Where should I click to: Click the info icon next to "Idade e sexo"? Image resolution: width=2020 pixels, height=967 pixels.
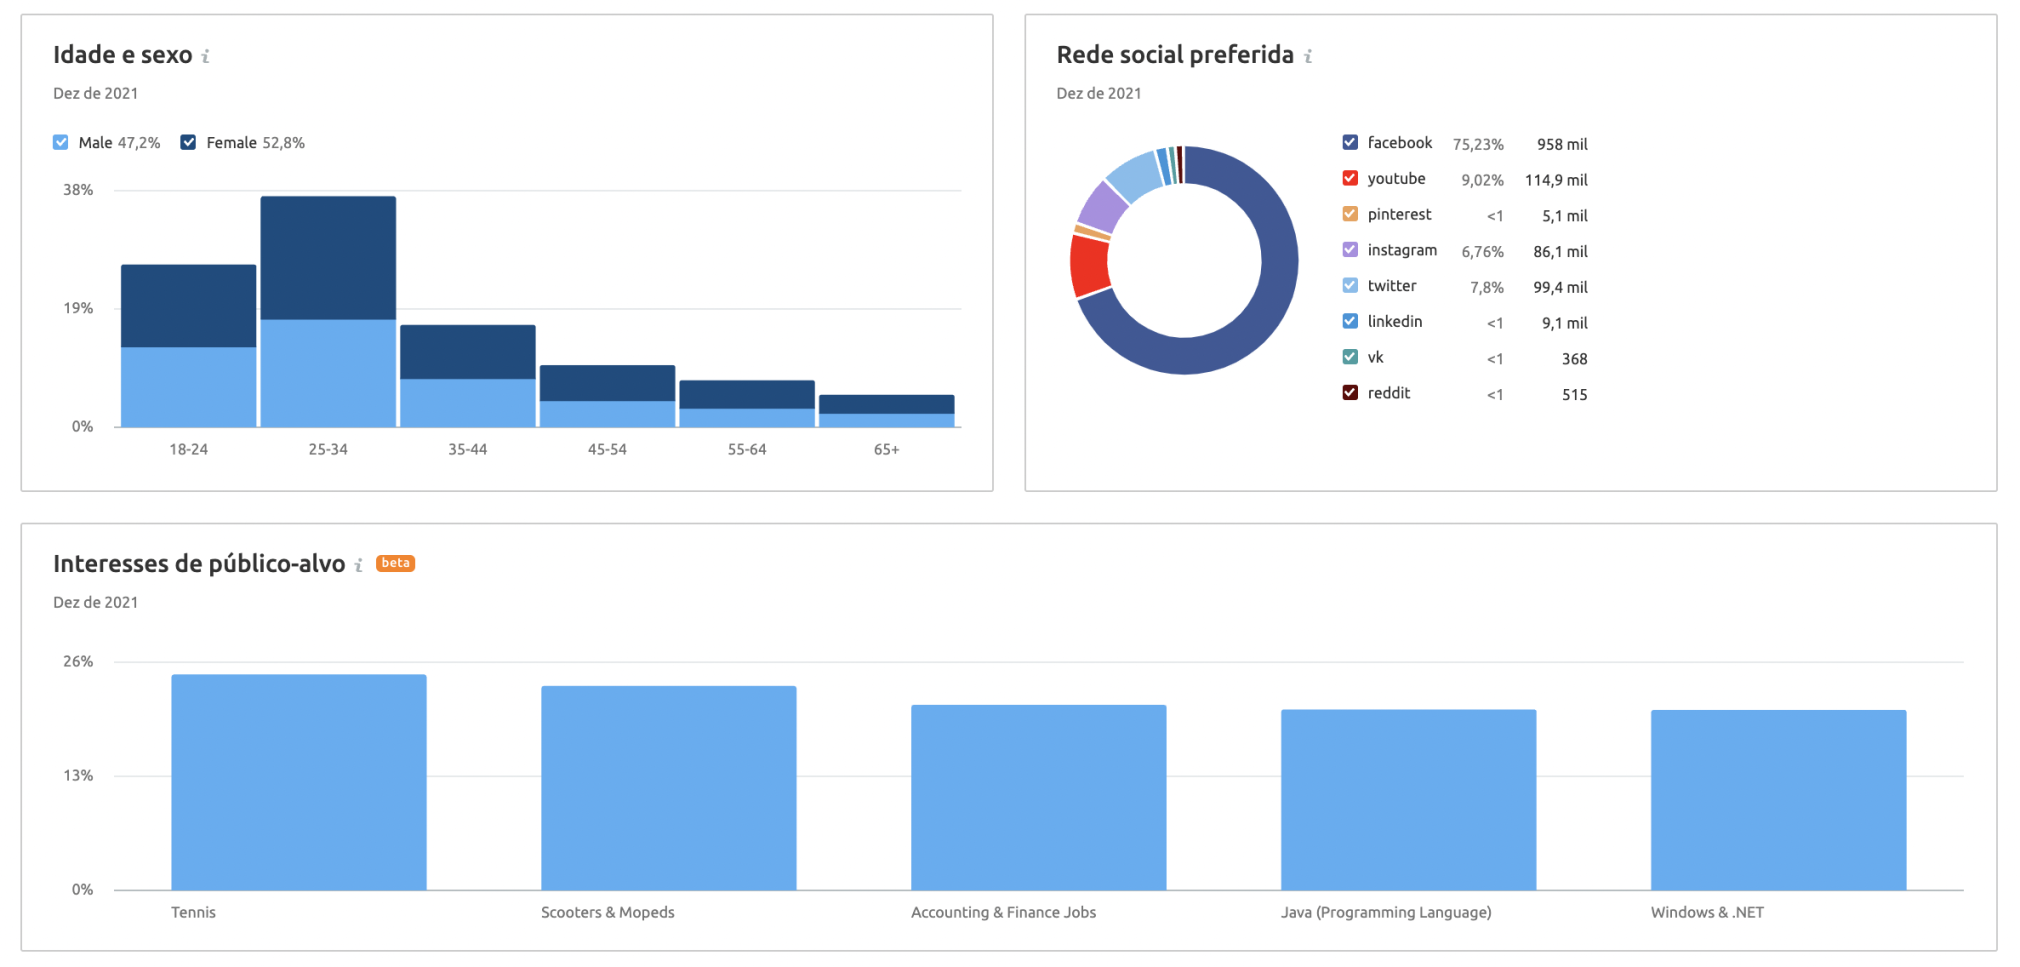click(207, 55)
